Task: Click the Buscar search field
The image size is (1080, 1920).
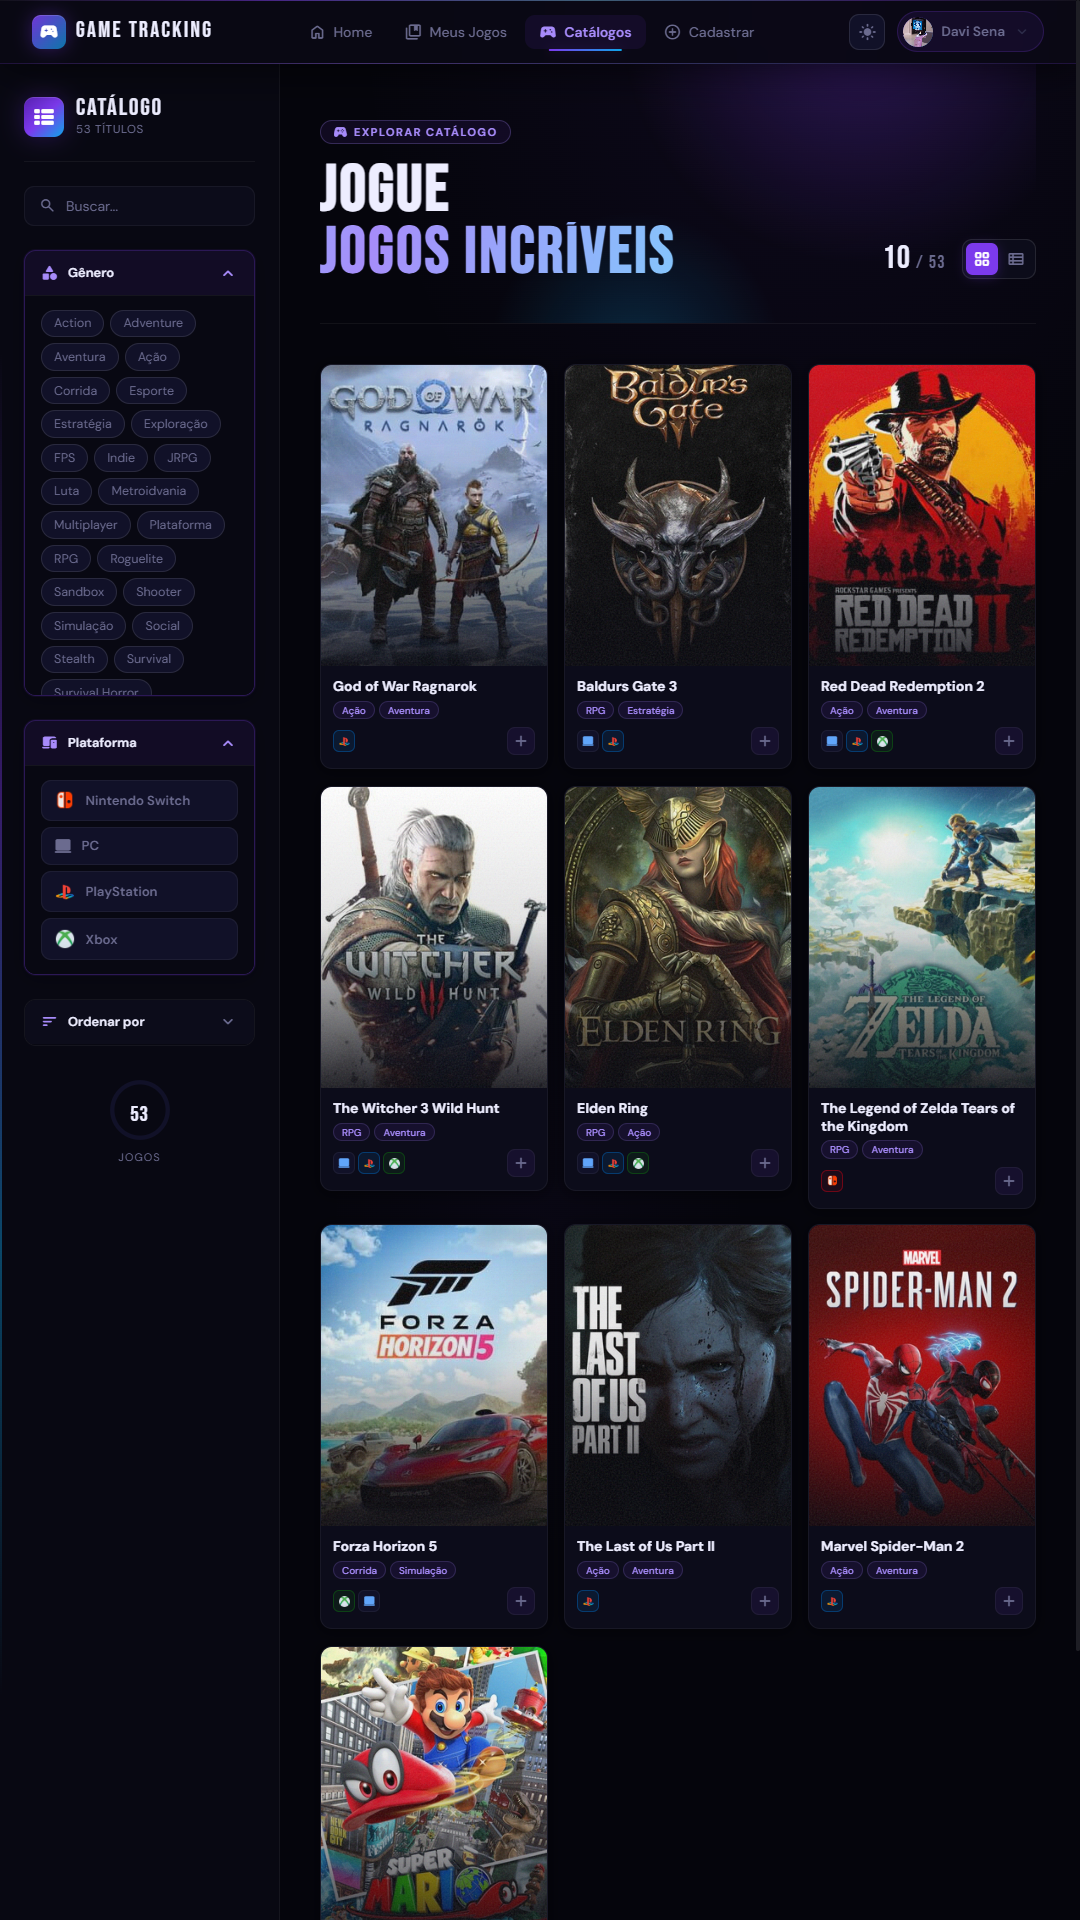Action: coord(139,206)
